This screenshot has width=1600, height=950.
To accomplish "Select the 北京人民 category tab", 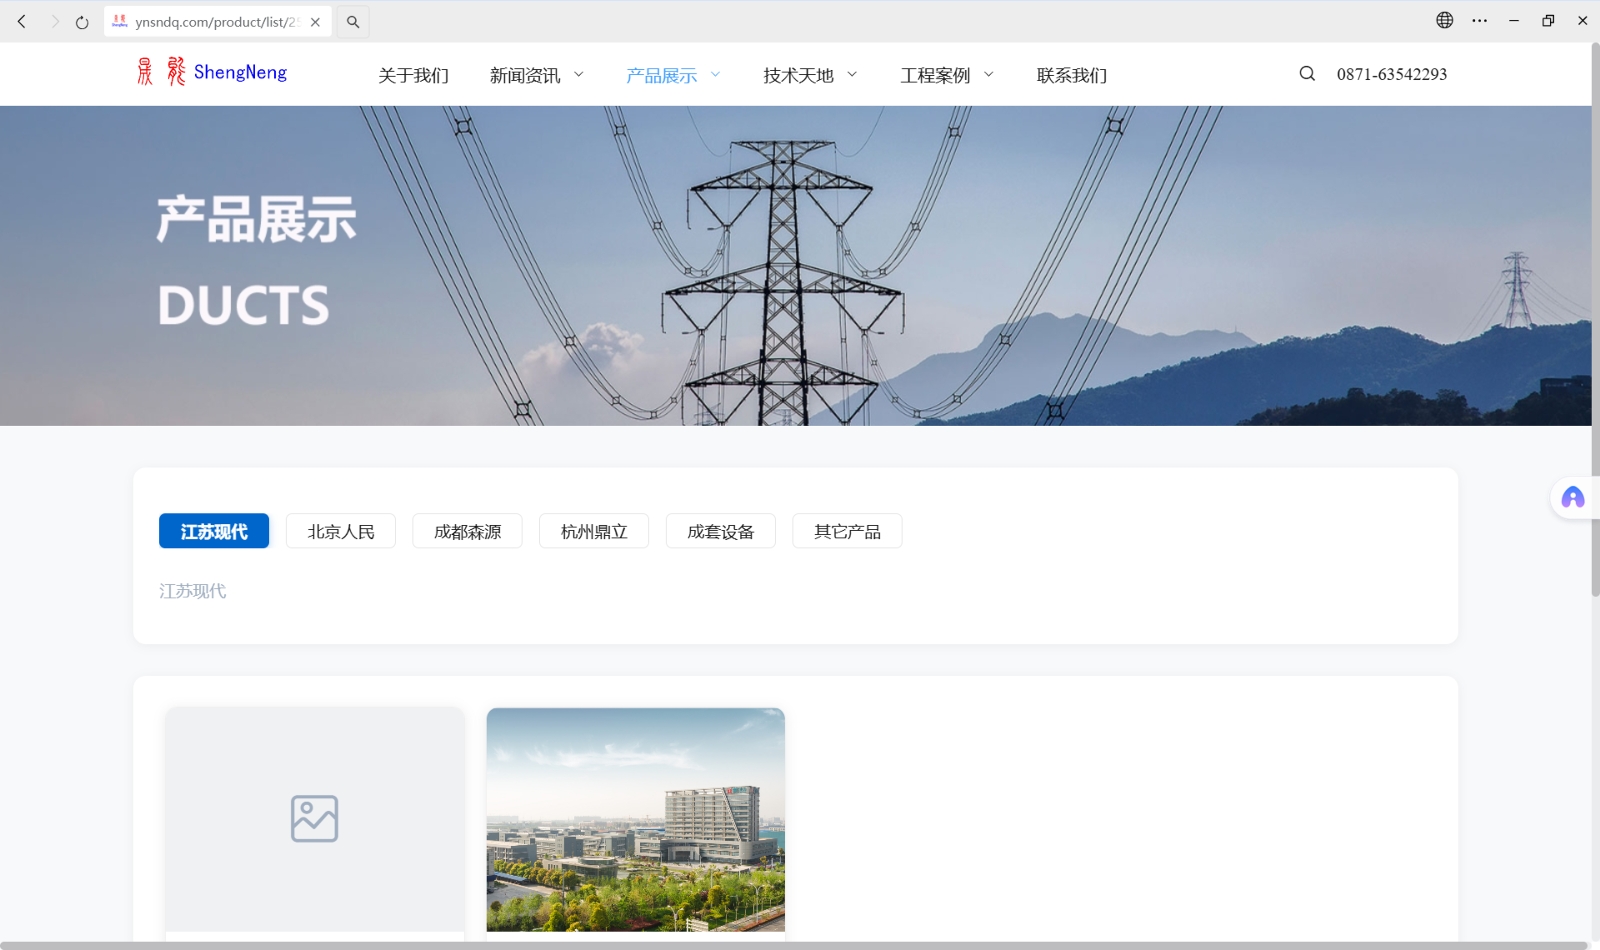I will click(x=341, y=531).
